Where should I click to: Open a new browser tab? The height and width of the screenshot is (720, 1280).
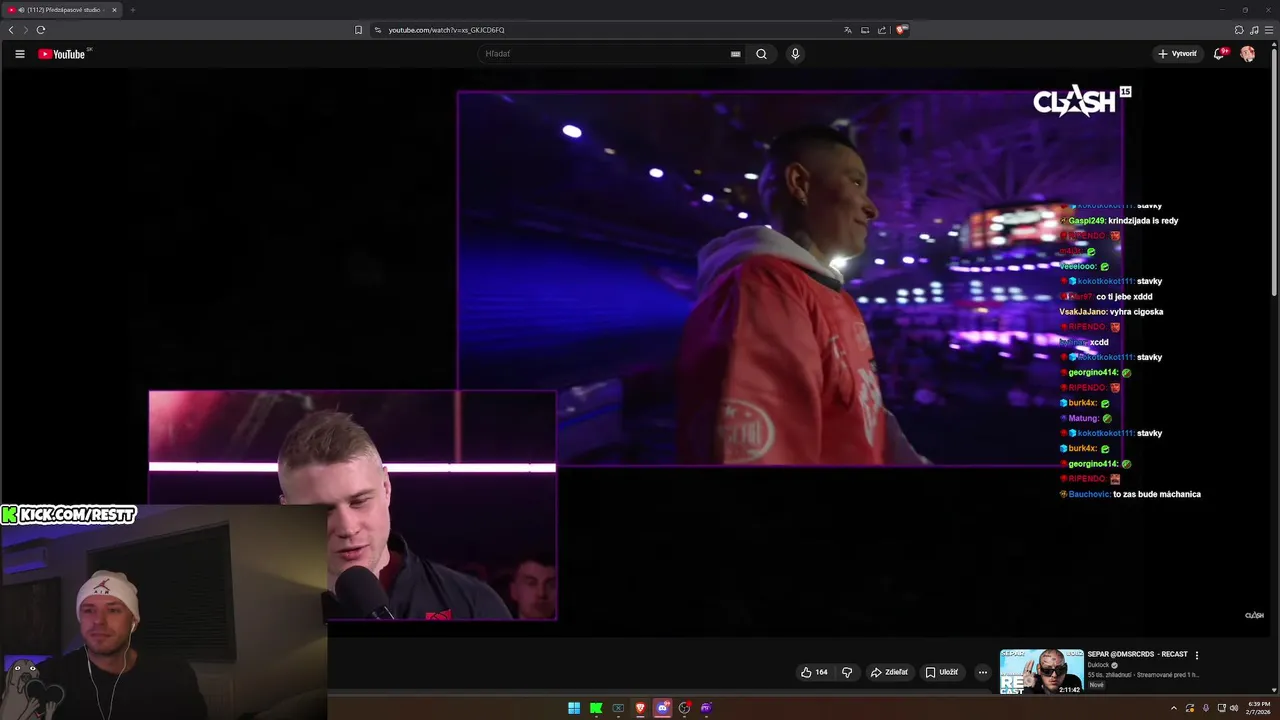132,10
